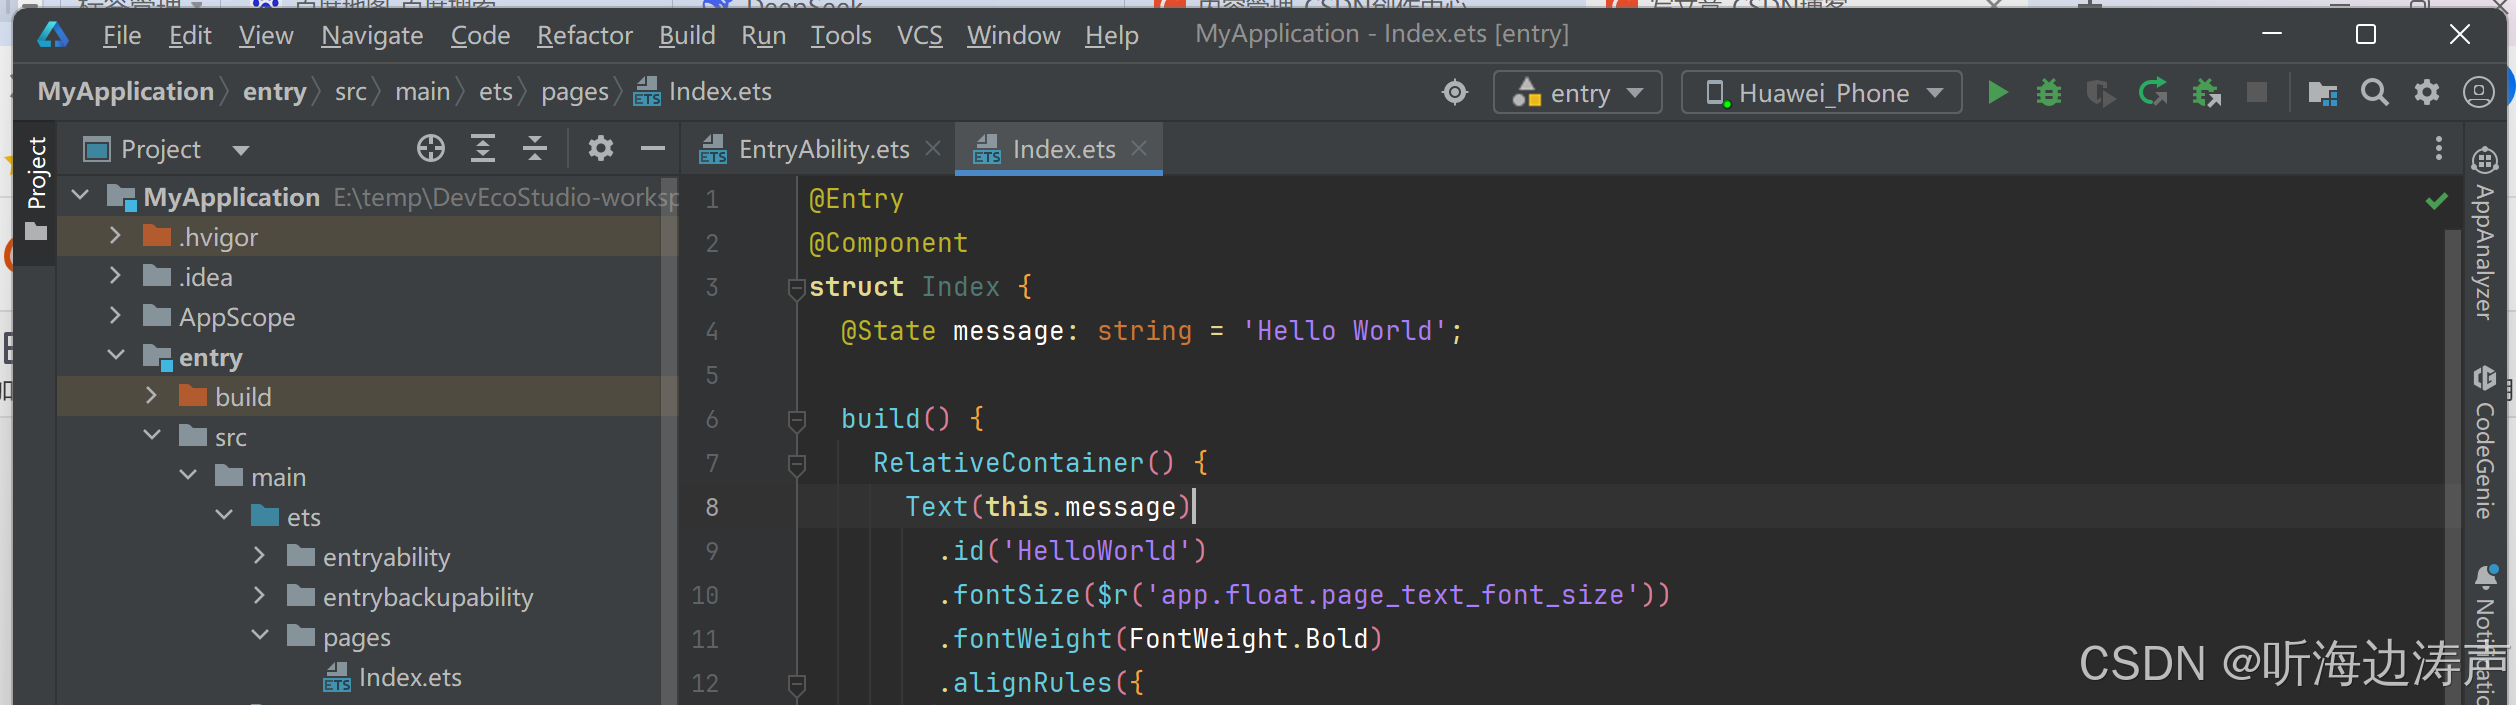Click the target locate icon near entry dropdown
2516x705 pixels.
tap(1455, 93)
